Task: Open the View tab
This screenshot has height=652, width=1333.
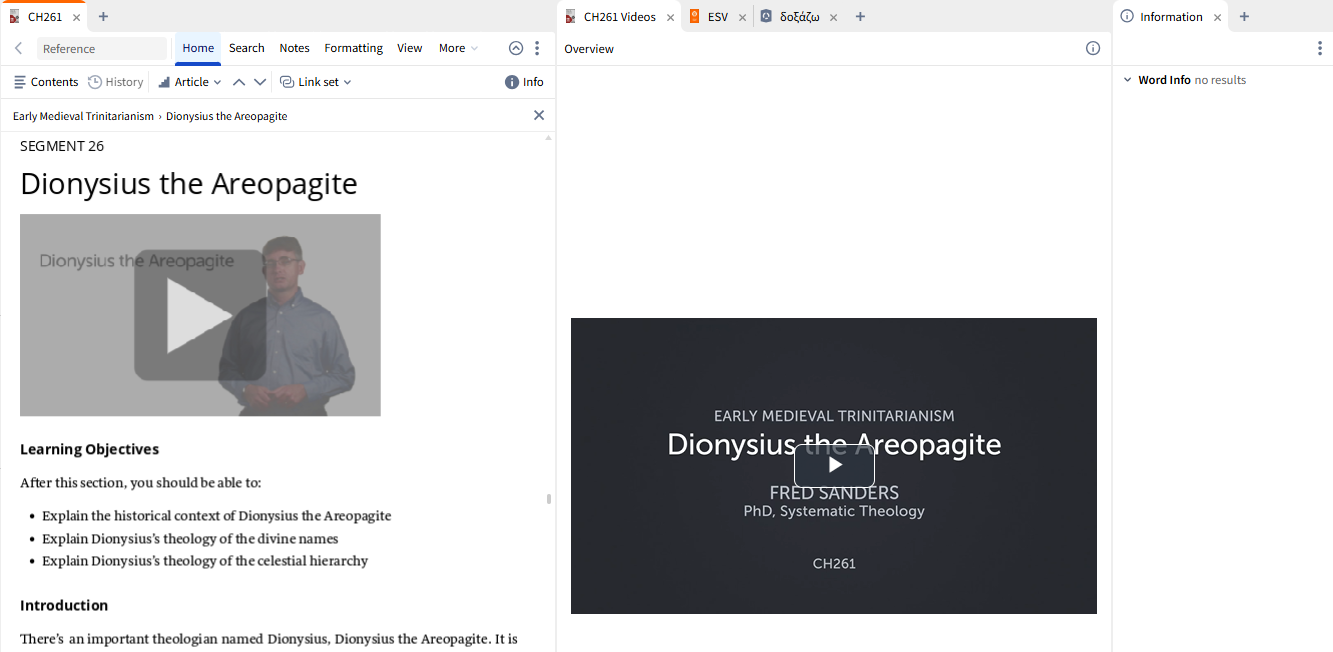Action: click(x=409, y=48)
